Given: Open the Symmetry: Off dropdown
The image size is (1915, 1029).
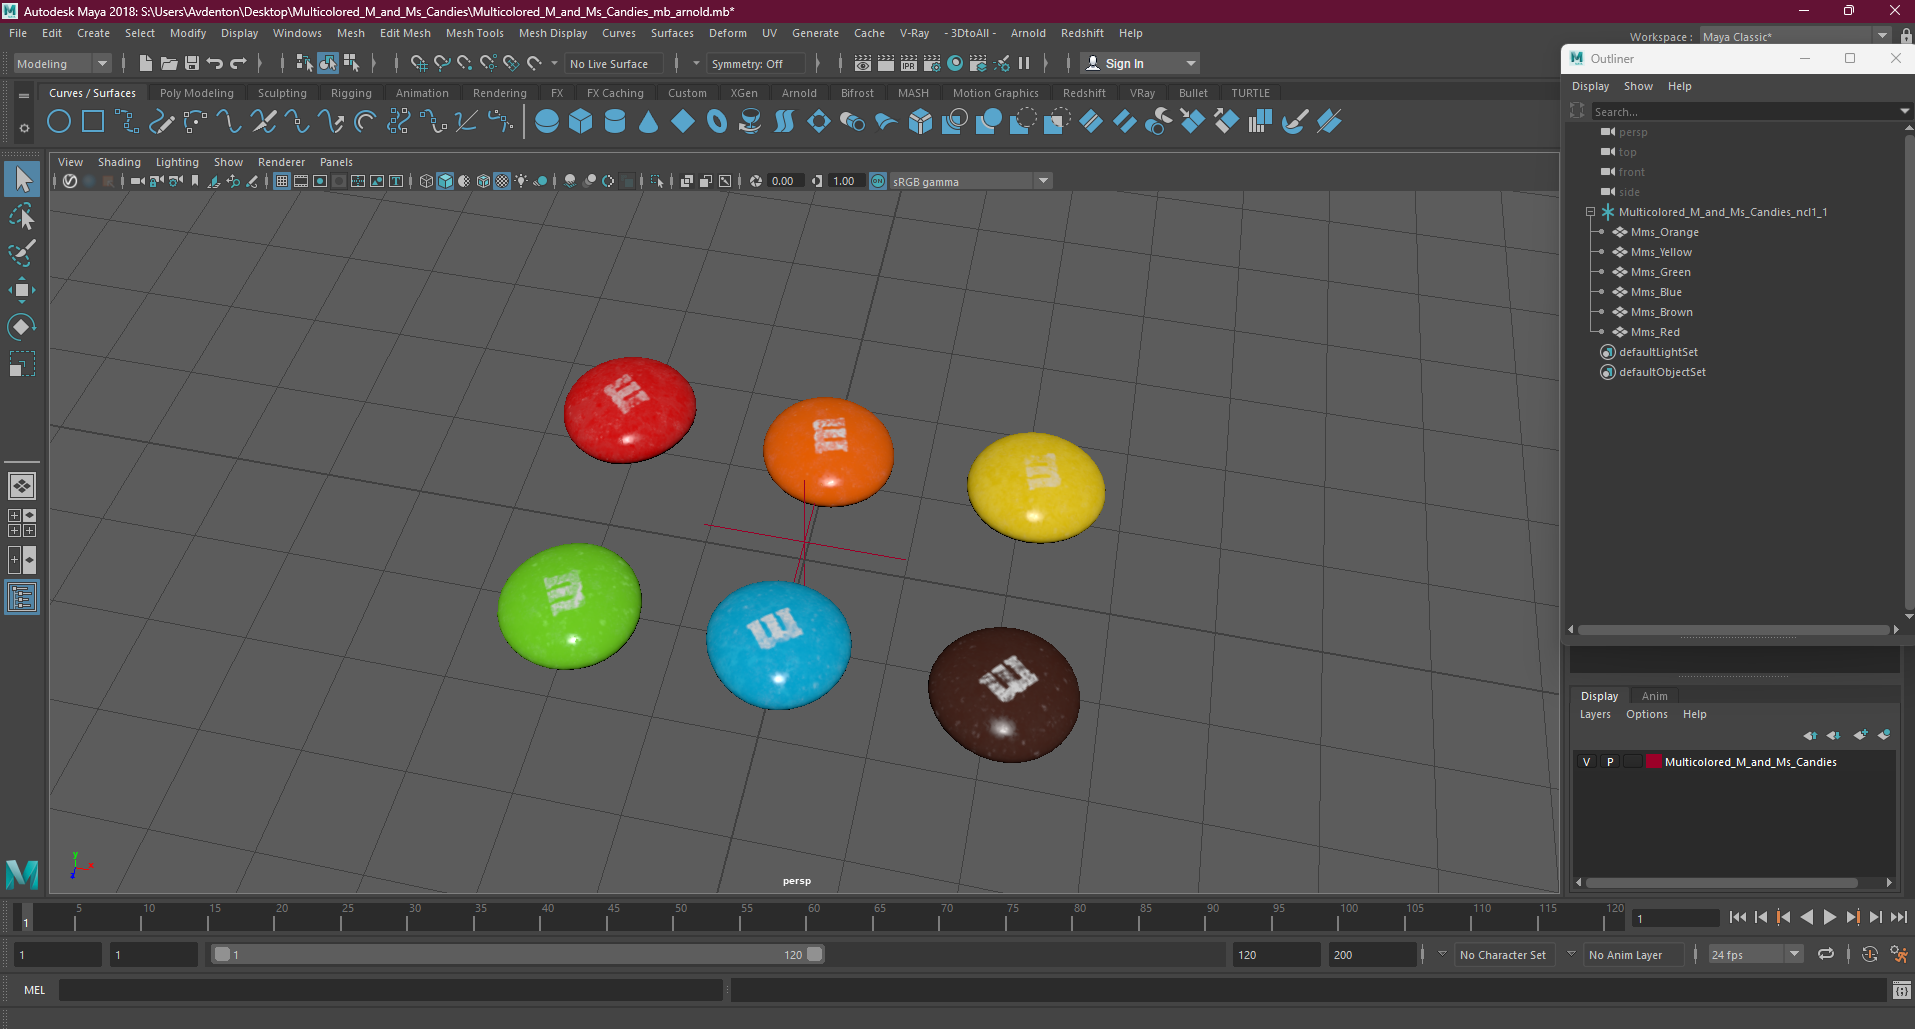Looking at the screenshot, I should click(756, 63).
